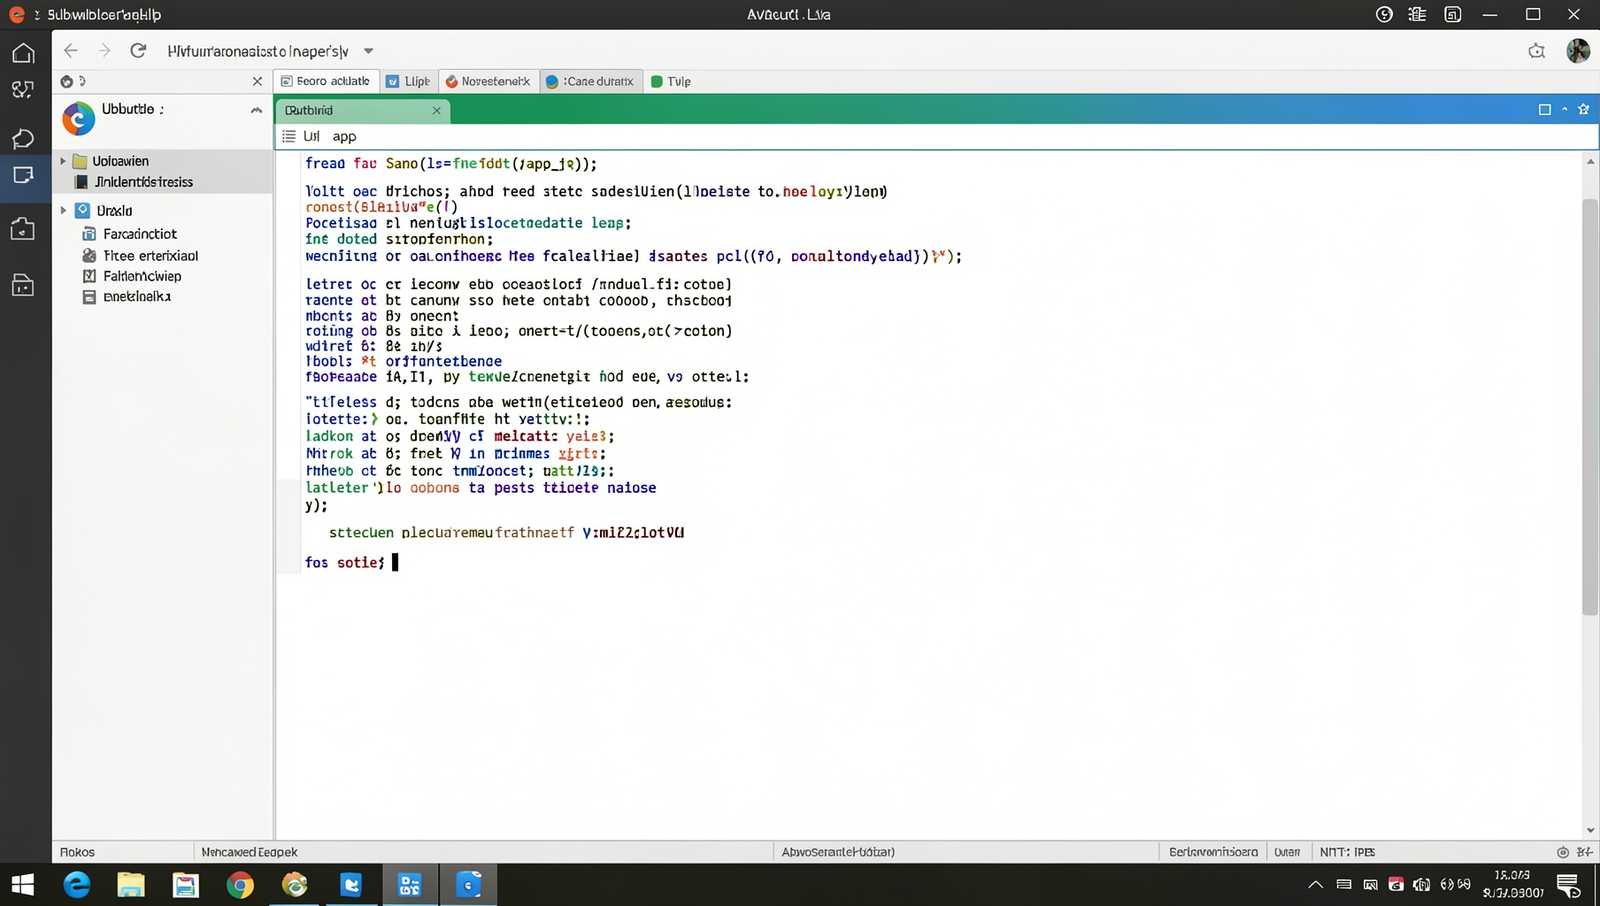The image size is (1600, 906).
Task: Select the highlighted panel icon in left sidebar
Action: [23, 176]
